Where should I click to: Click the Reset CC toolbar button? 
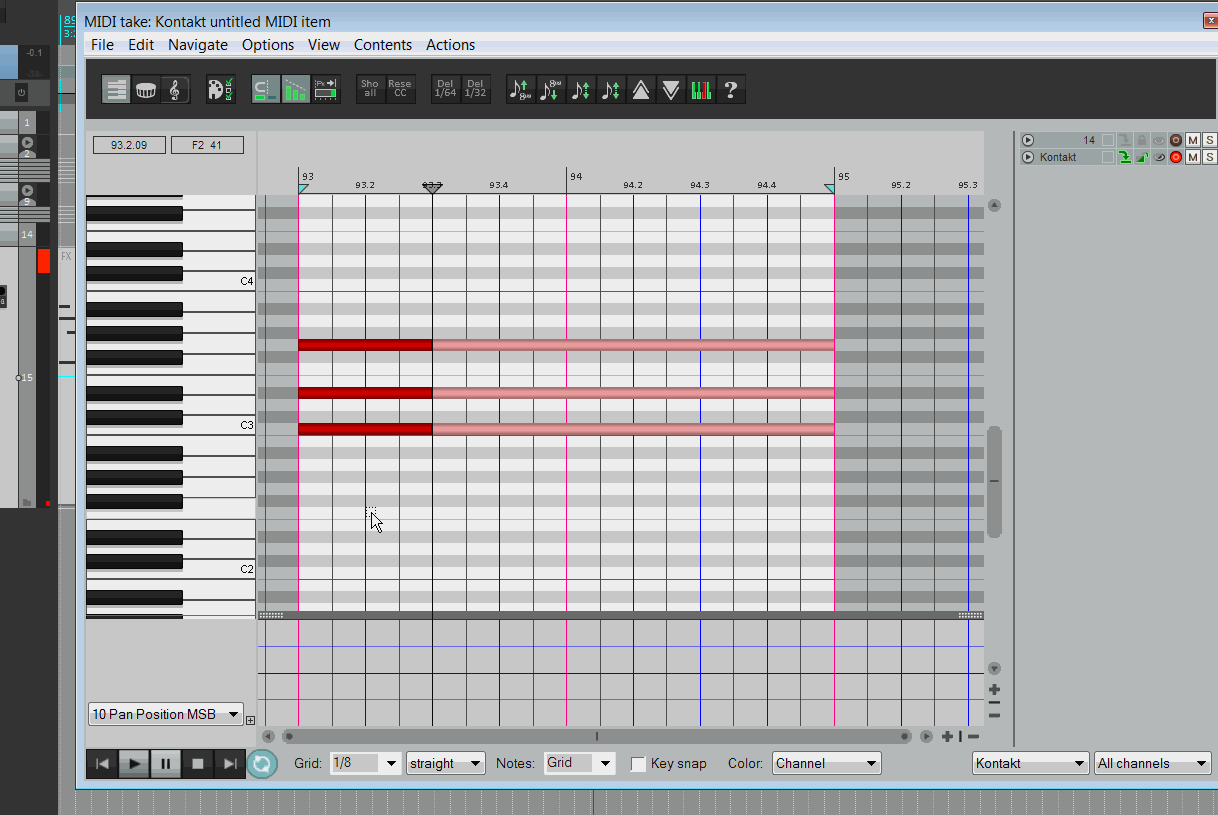click(400, 90)
